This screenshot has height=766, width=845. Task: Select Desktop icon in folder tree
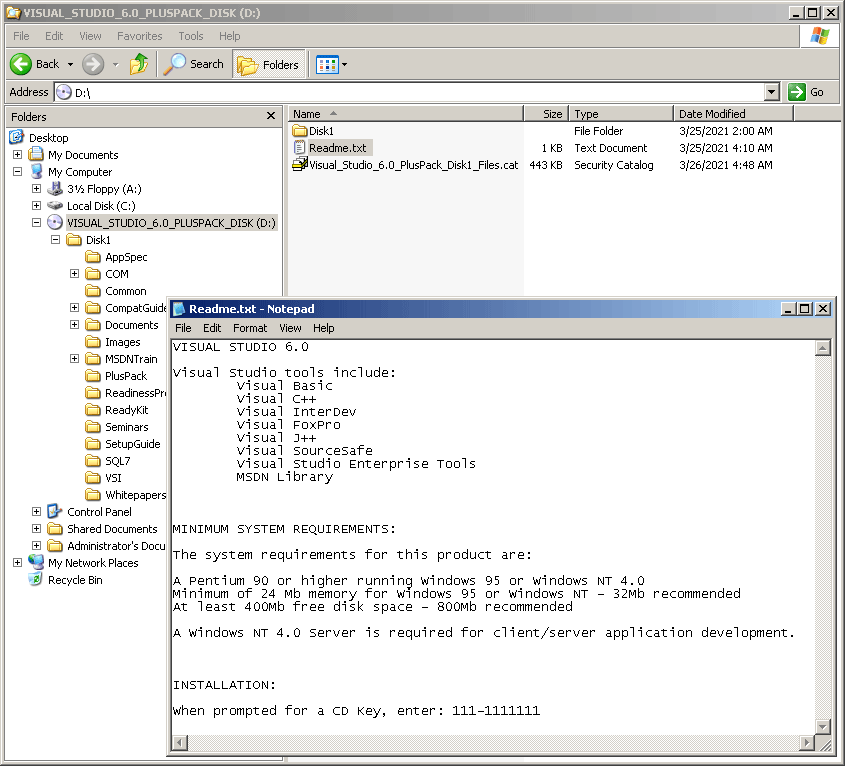pos(17,137)
